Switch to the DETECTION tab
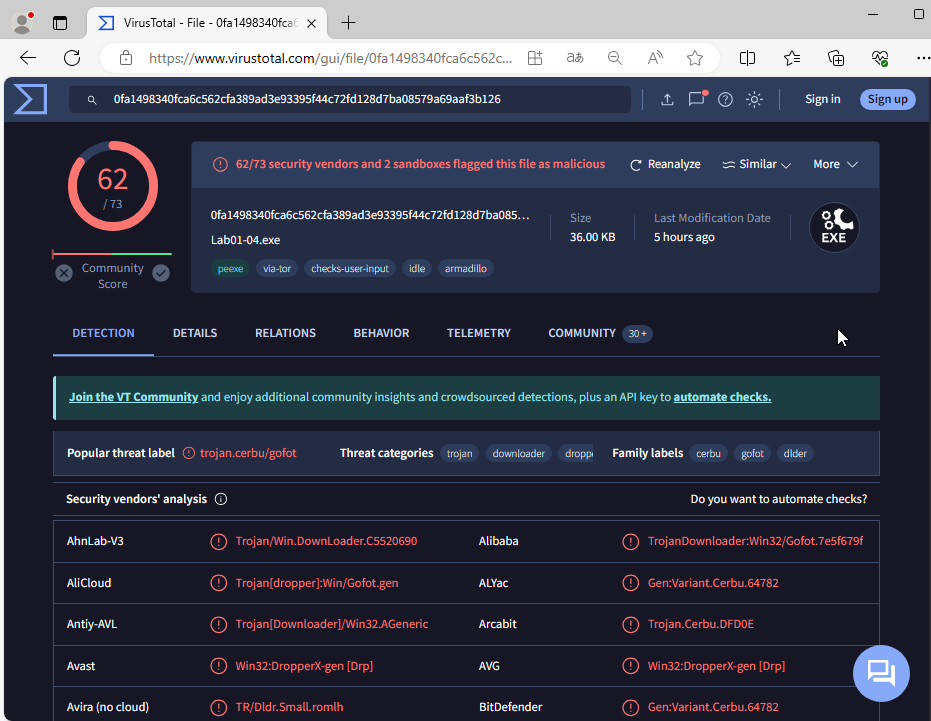This screenshot has height=721, width=931. 103,333
